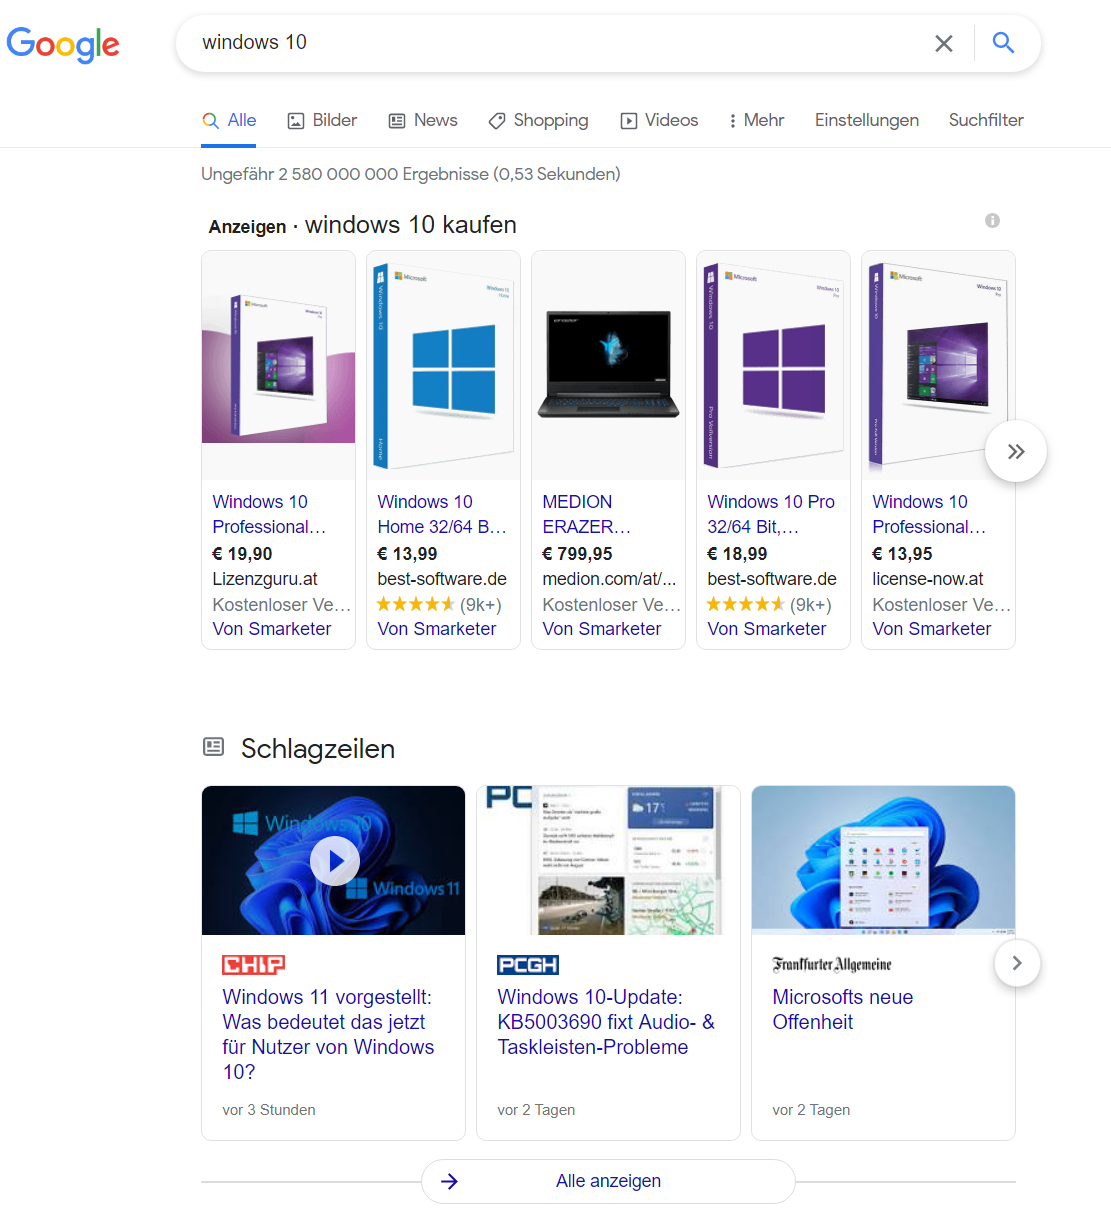Open Windows 10 Pro 32/64 Bit link
The width and height of the screenshot is (1111, 1212).
coord(771,514)
